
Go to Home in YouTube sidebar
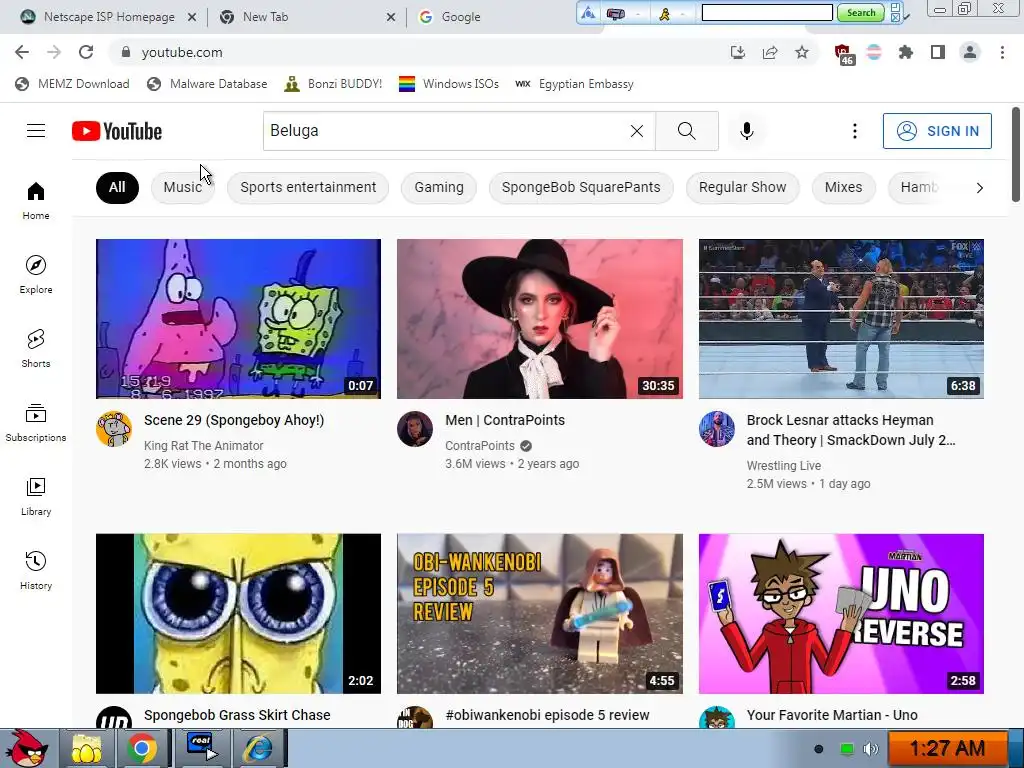tap(36, 200)
